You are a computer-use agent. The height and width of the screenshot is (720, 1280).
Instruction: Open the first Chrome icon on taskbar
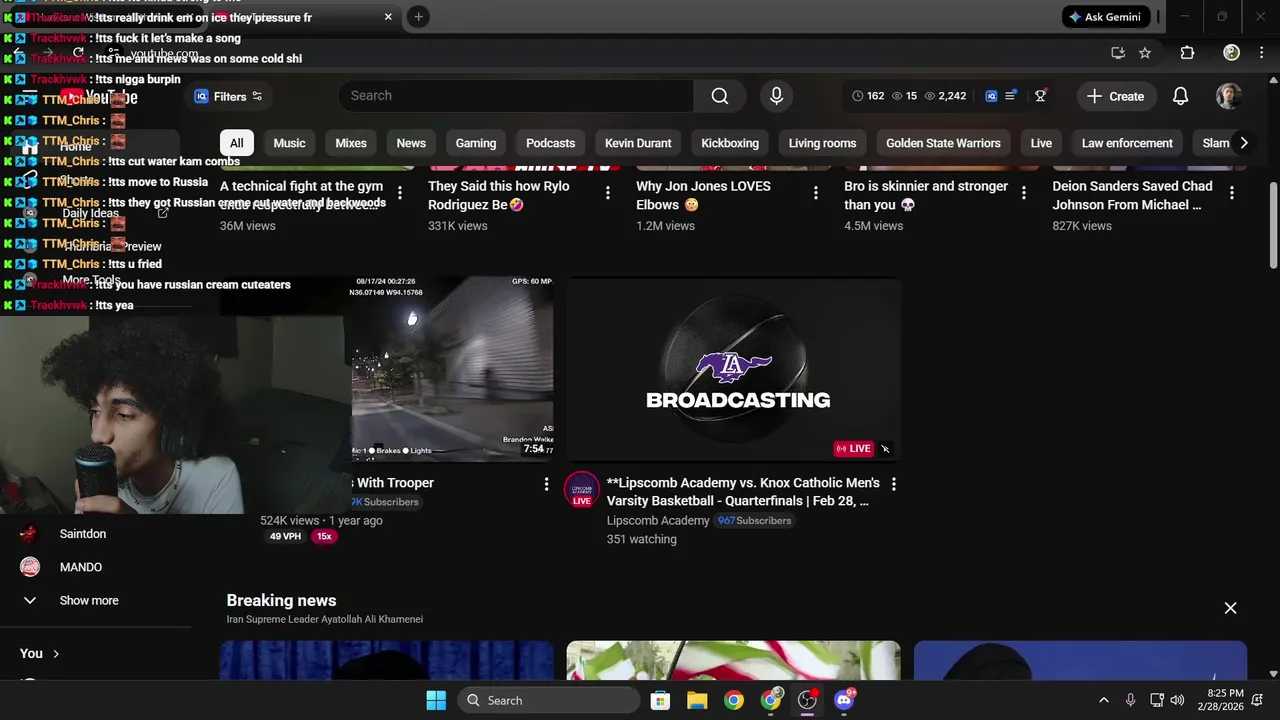point(734,700)
